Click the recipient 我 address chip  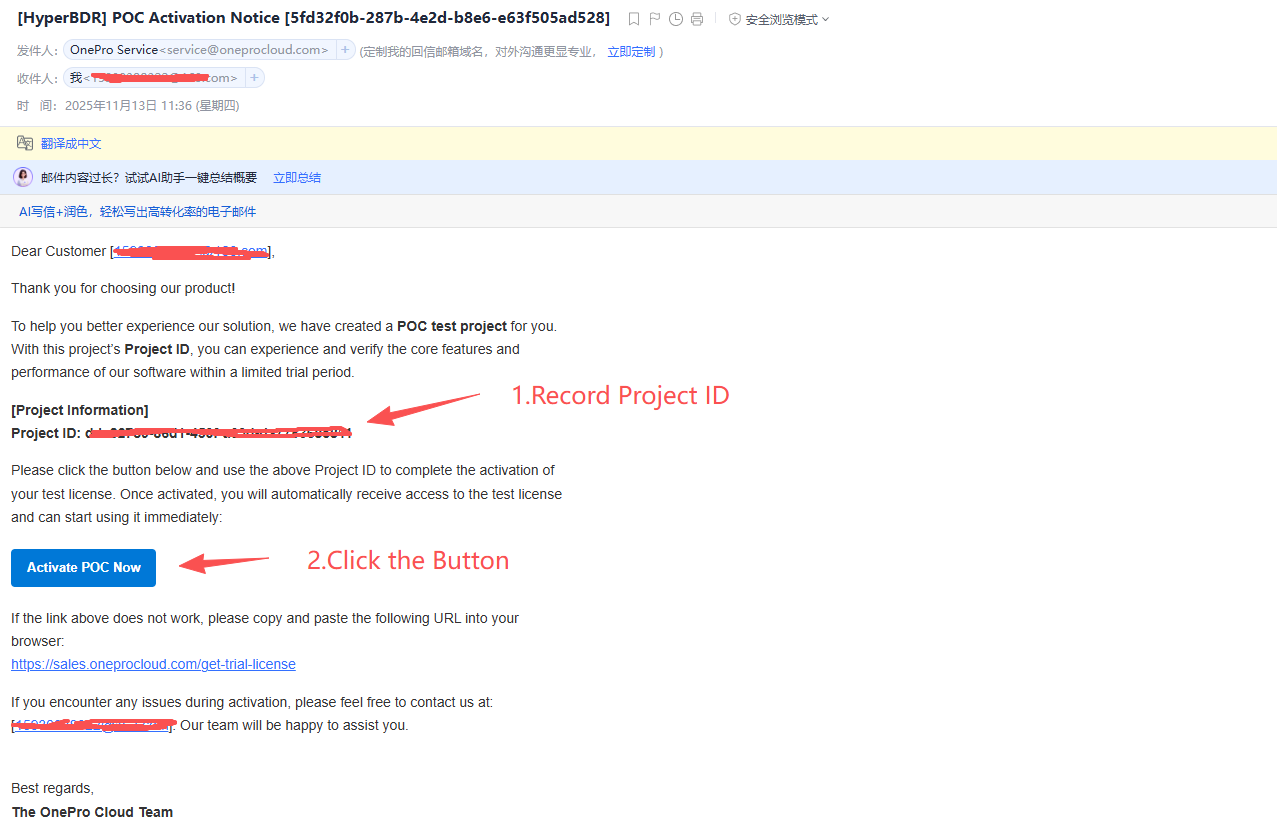153,78
